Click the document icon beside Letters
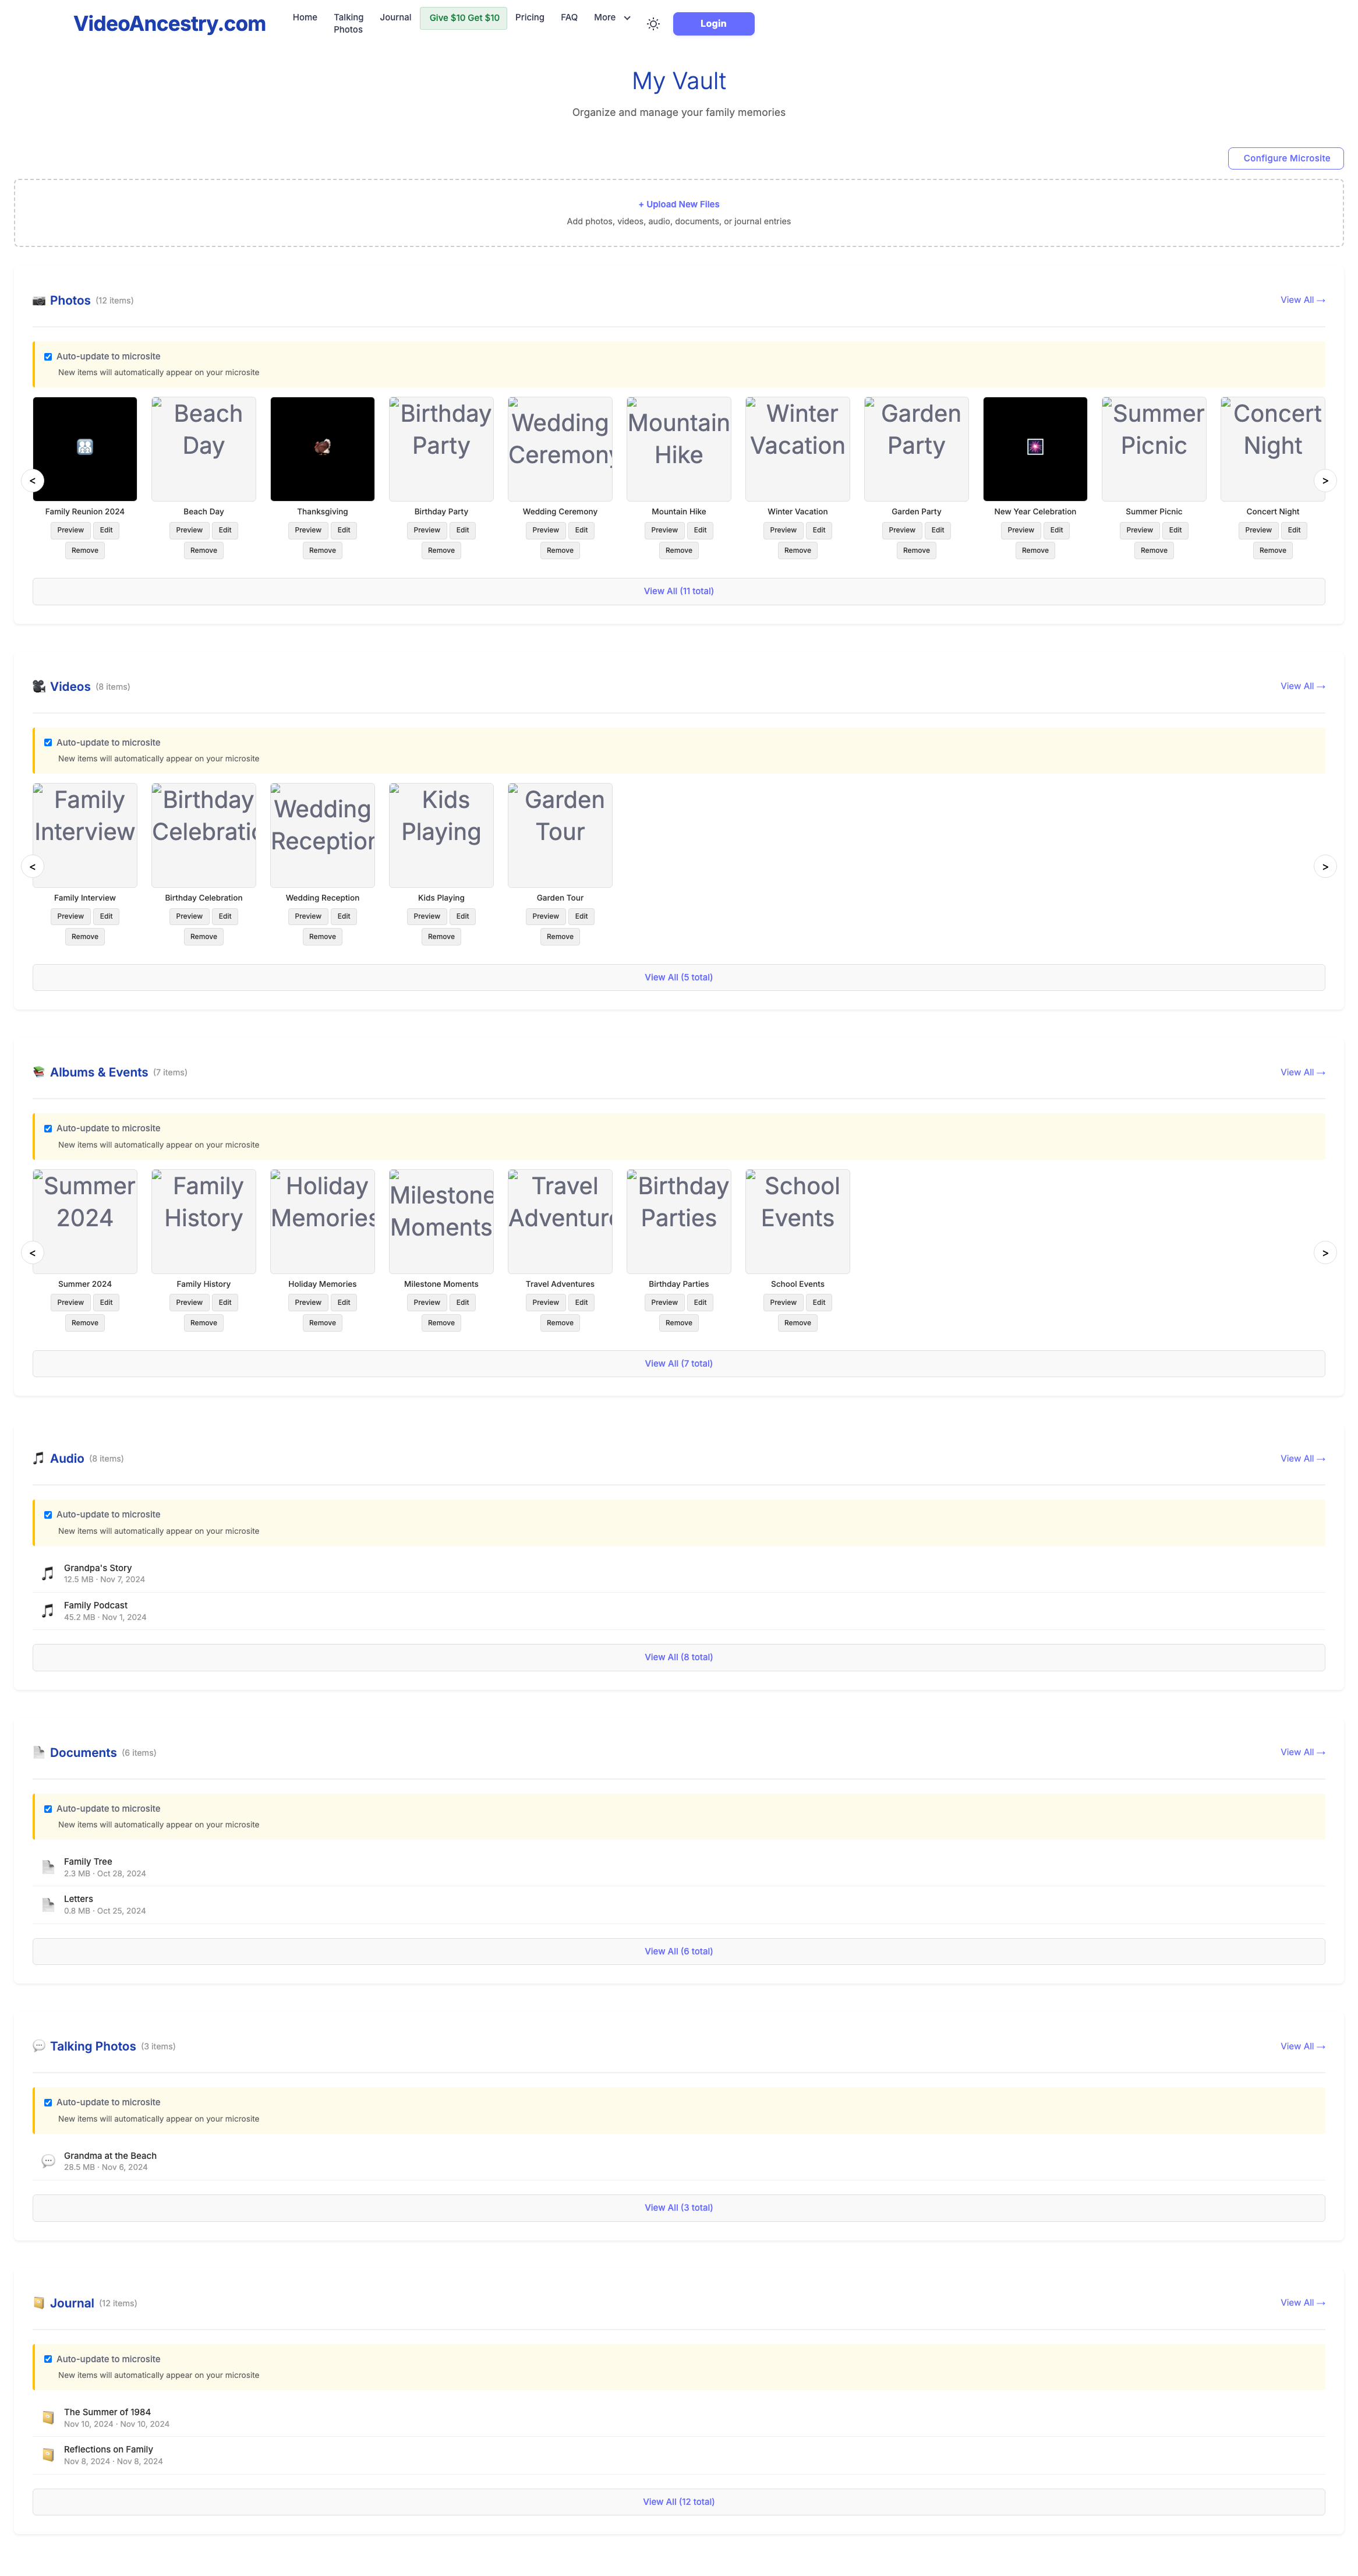The height and width of the screenshot is (2576, 1358). (48, 1904)
